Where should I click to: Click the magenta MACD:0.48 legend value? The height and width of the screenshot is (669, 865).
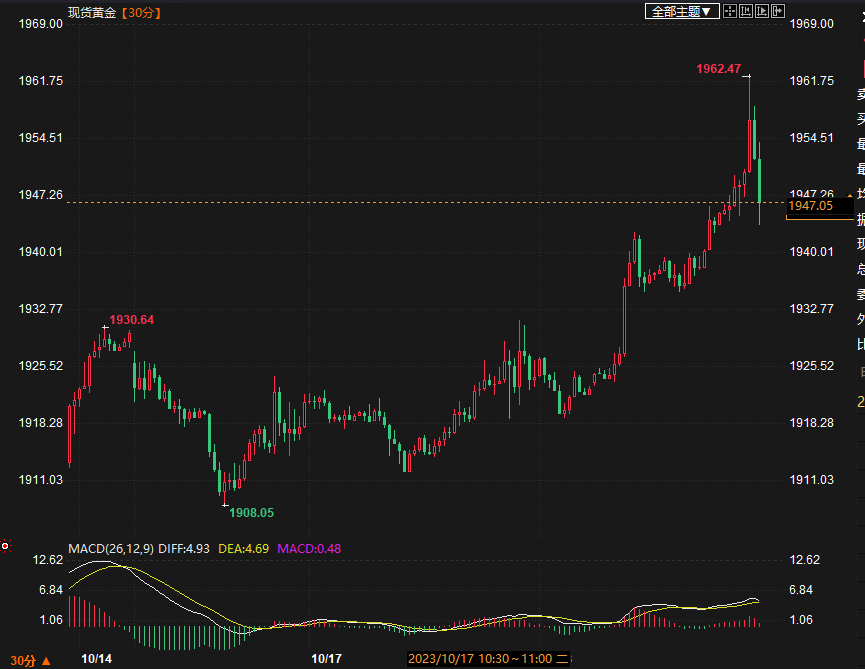coord(309,548)
